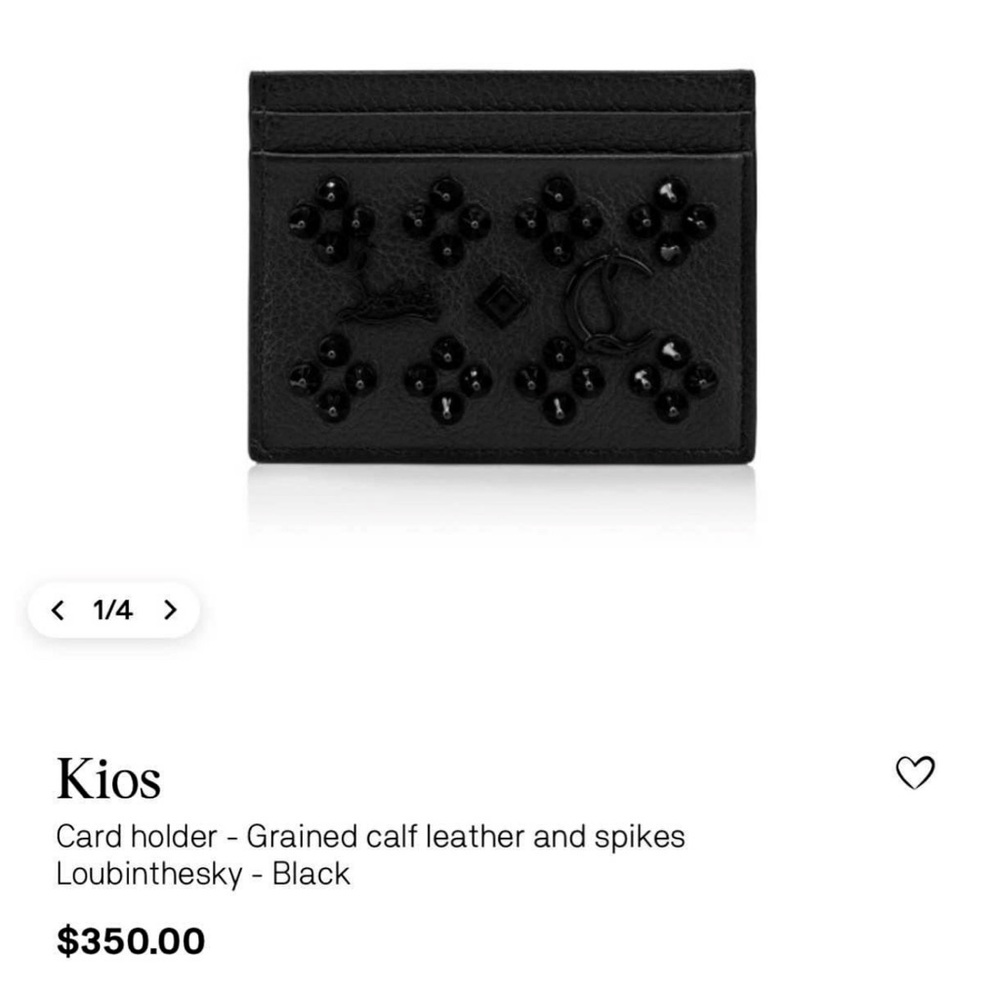Add Kios to wishlist with the heart
Viewport: 1000px width, 1000px height.
coord(914,773)
